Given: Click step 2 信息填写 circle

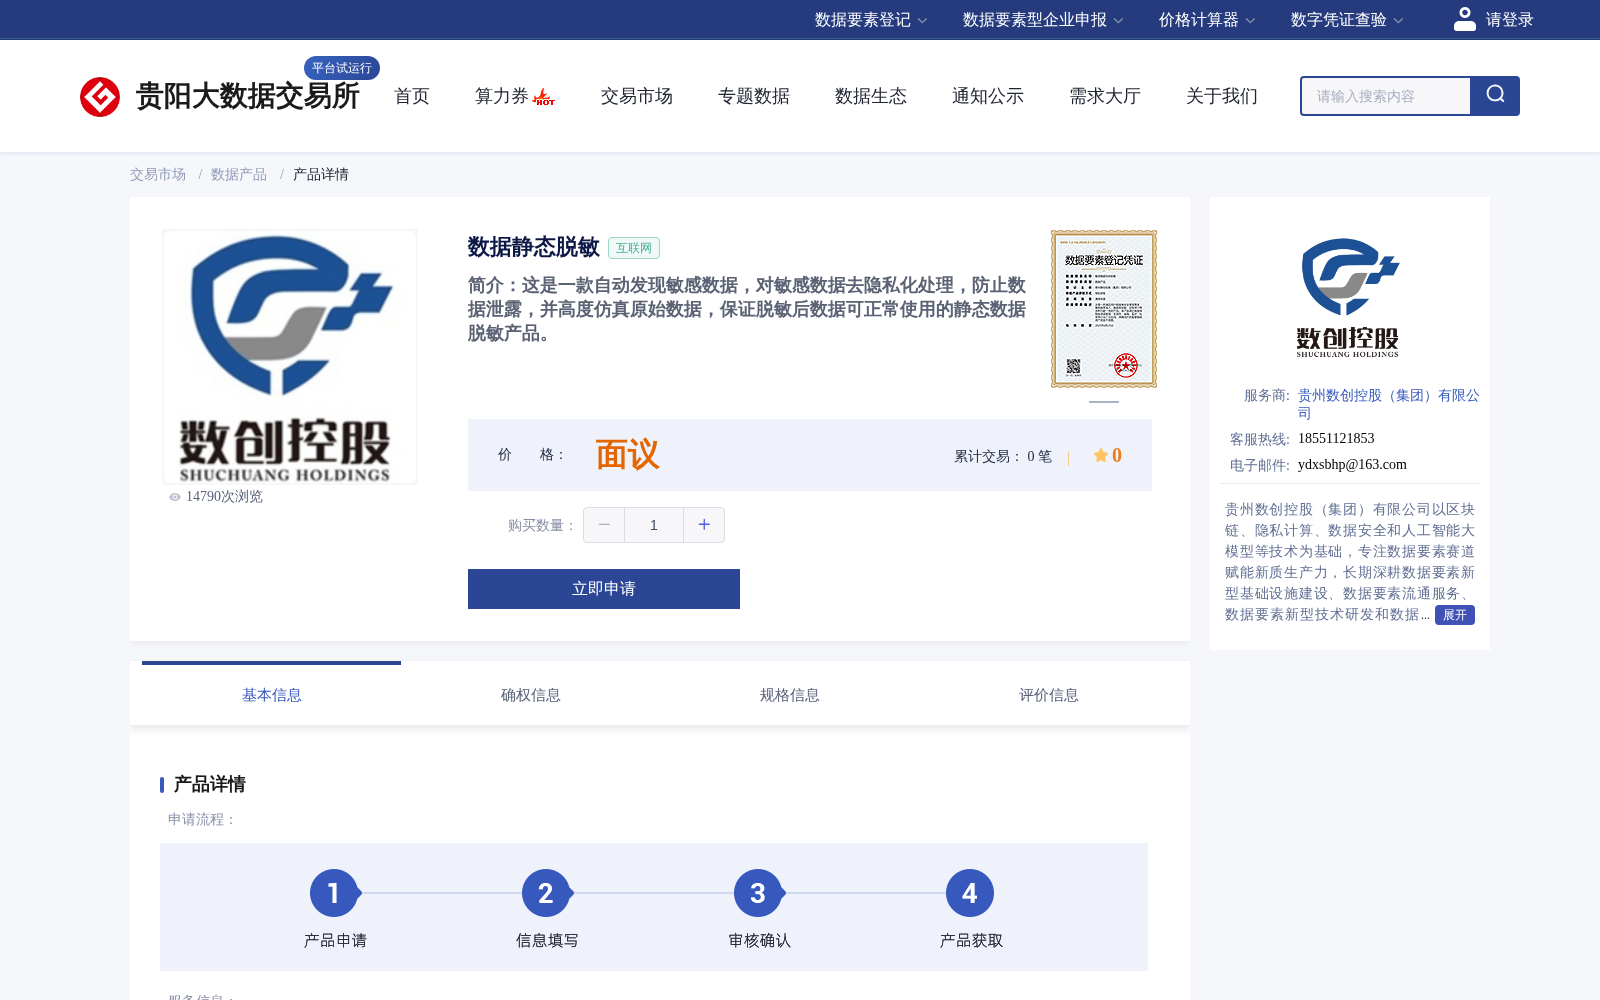Looking at the screenshot, I should 546,893.
